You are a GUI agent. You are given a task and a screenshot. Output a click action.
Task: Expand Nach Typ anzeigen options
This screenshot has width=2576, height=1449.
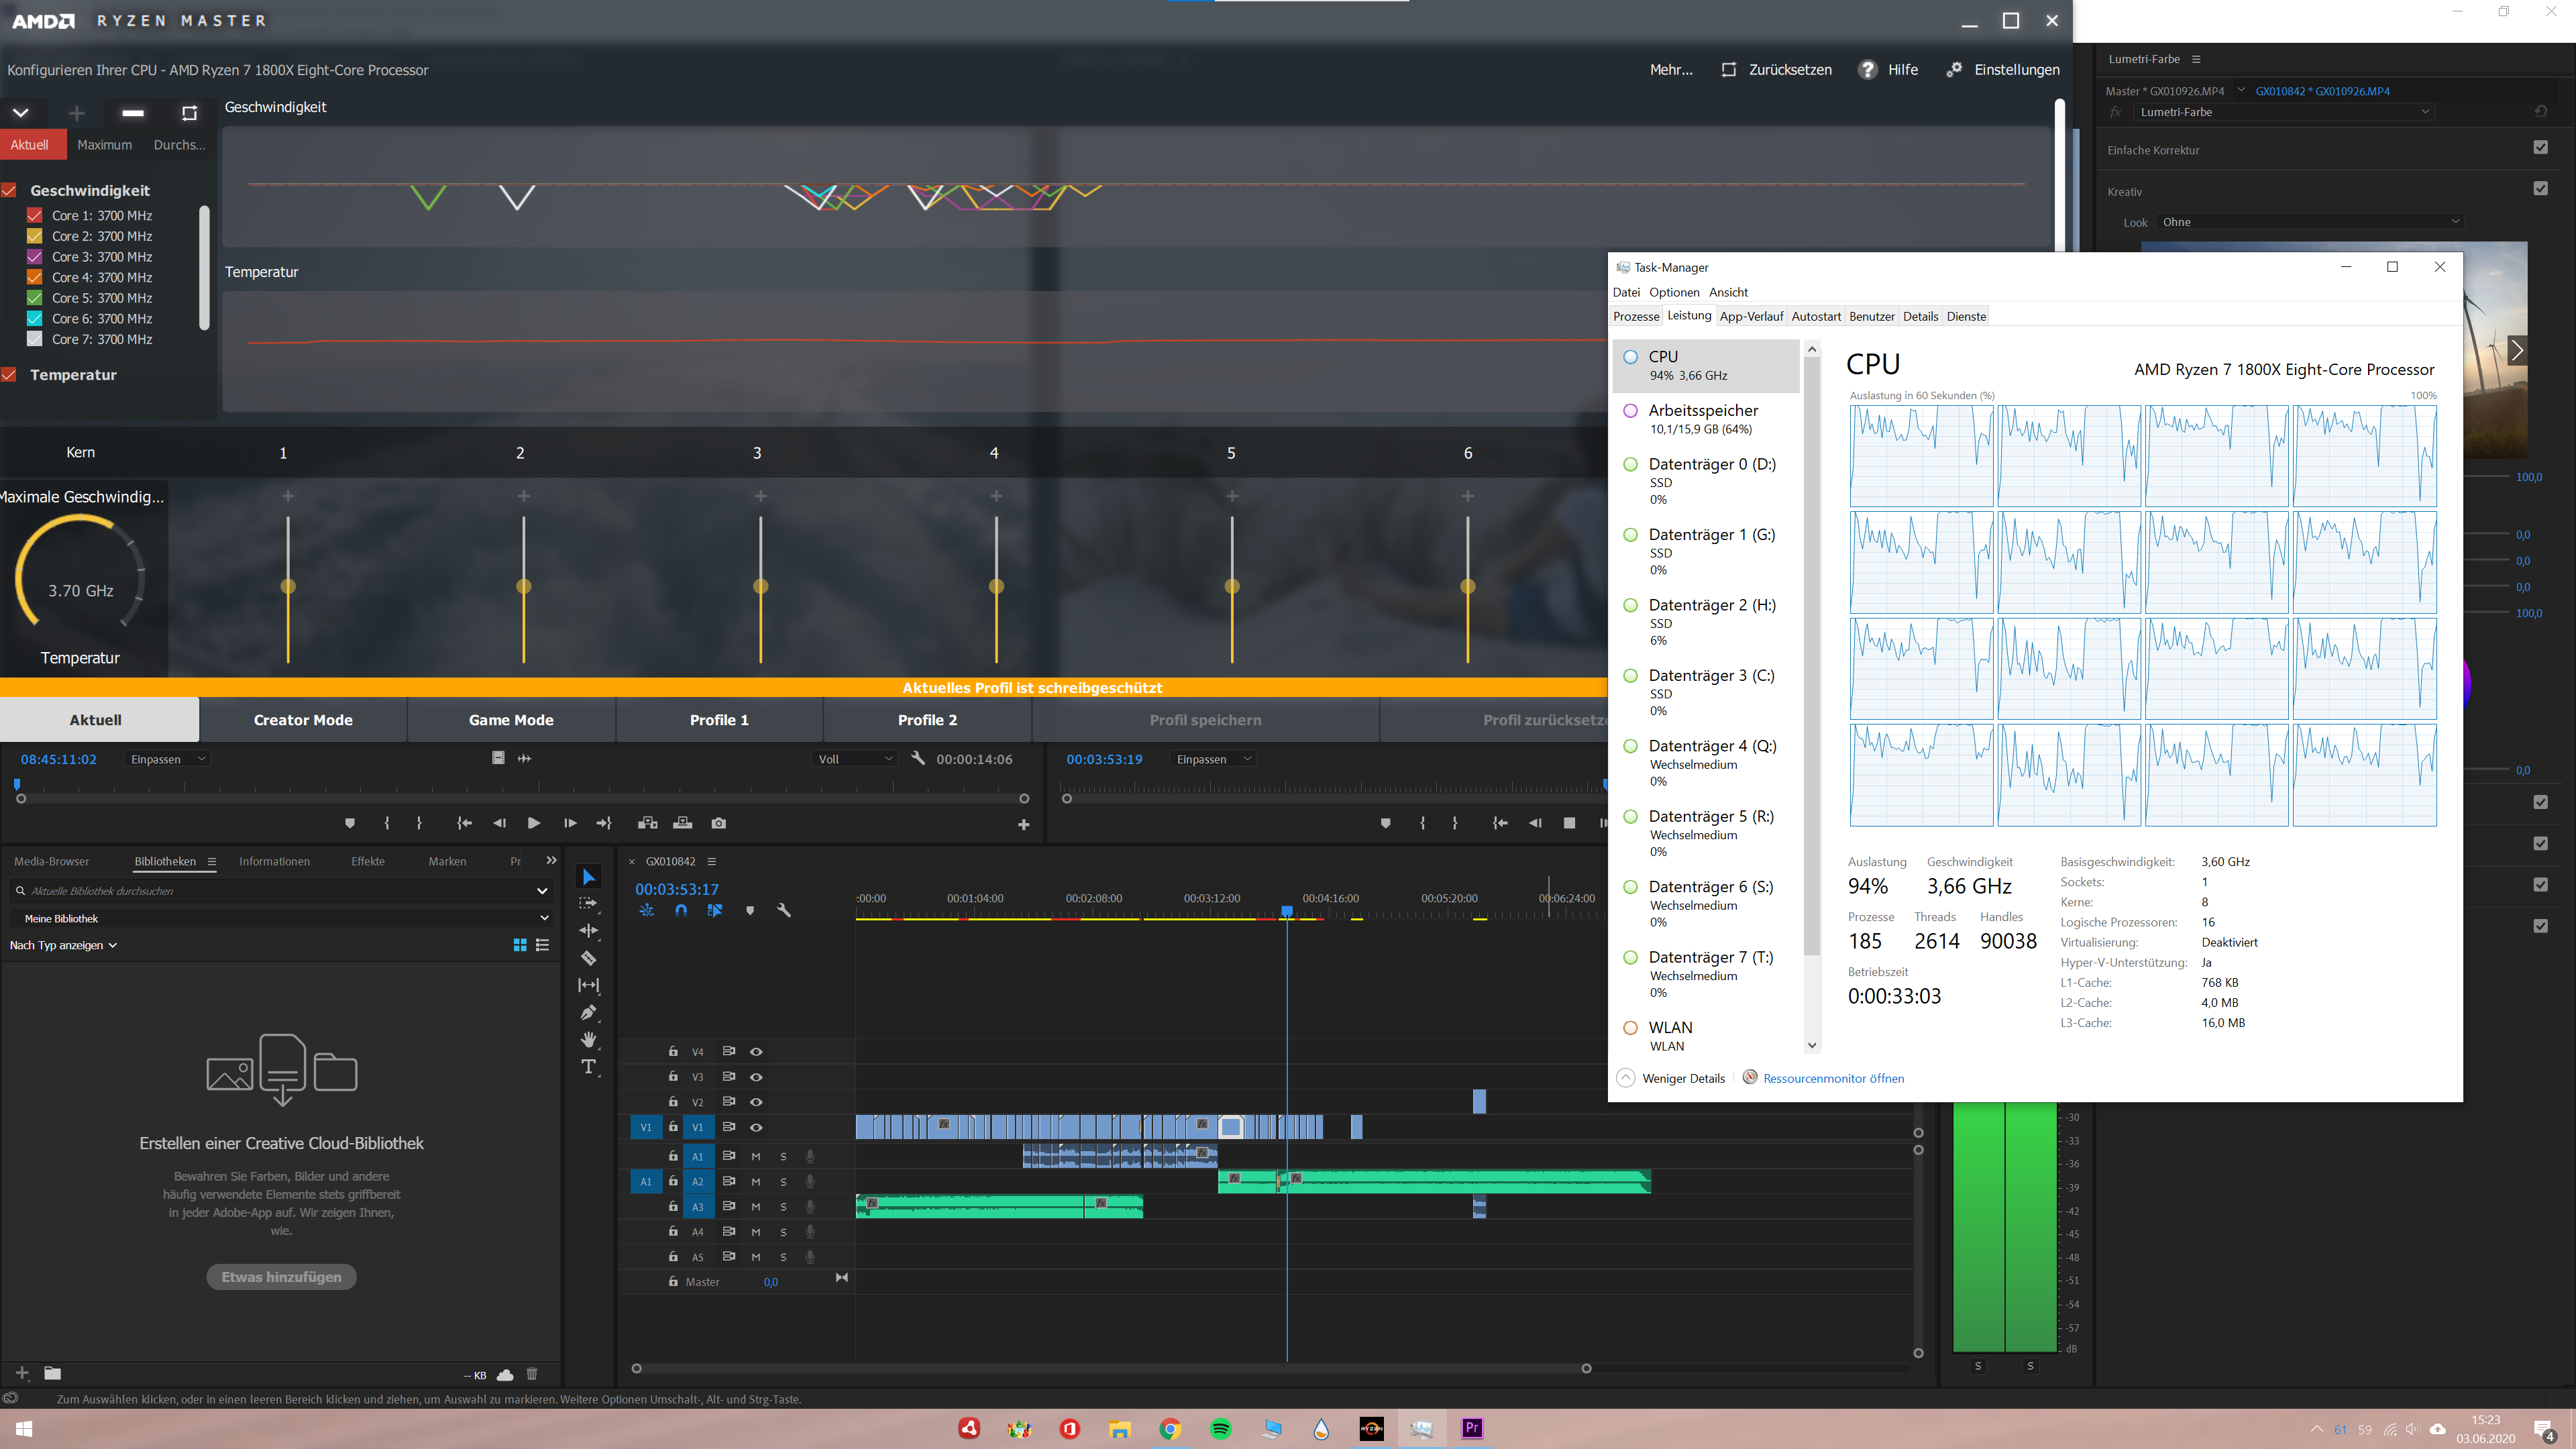point(63,945)
